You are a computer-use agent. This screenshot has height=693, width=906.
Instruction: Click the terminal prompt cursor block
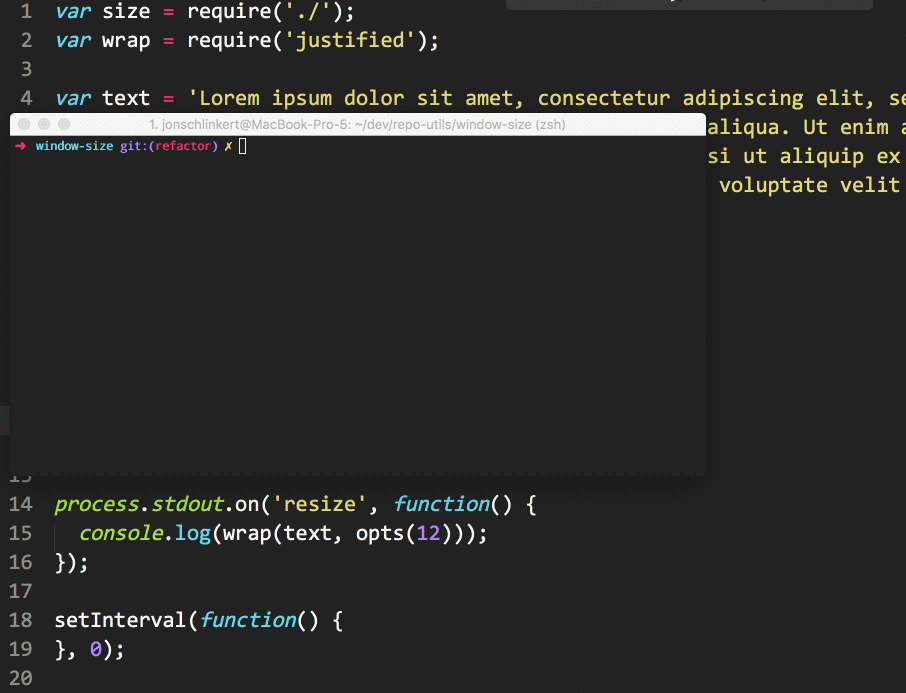pos(243,146)
